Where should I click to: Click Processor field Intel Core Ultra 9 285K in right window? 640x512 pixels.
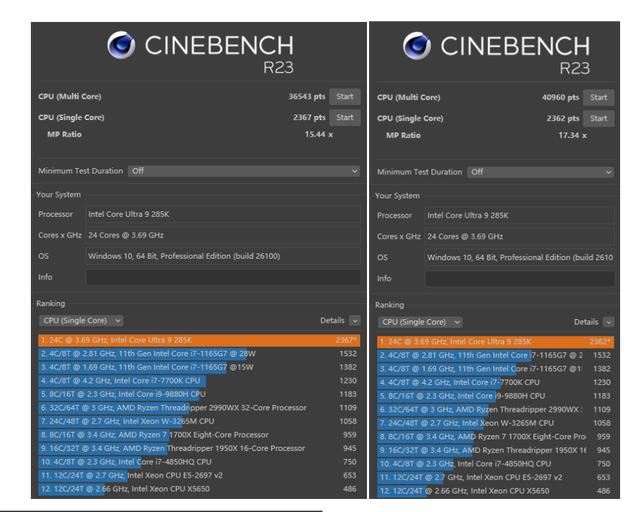pos(520,216)
